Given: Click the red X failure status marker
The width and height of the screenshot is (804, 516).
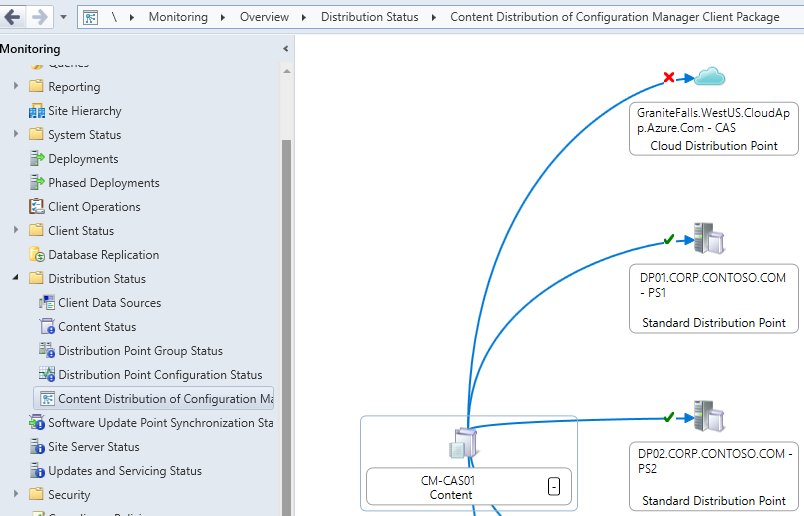Looking at the screenshot, I should click(x=669, y=77).
